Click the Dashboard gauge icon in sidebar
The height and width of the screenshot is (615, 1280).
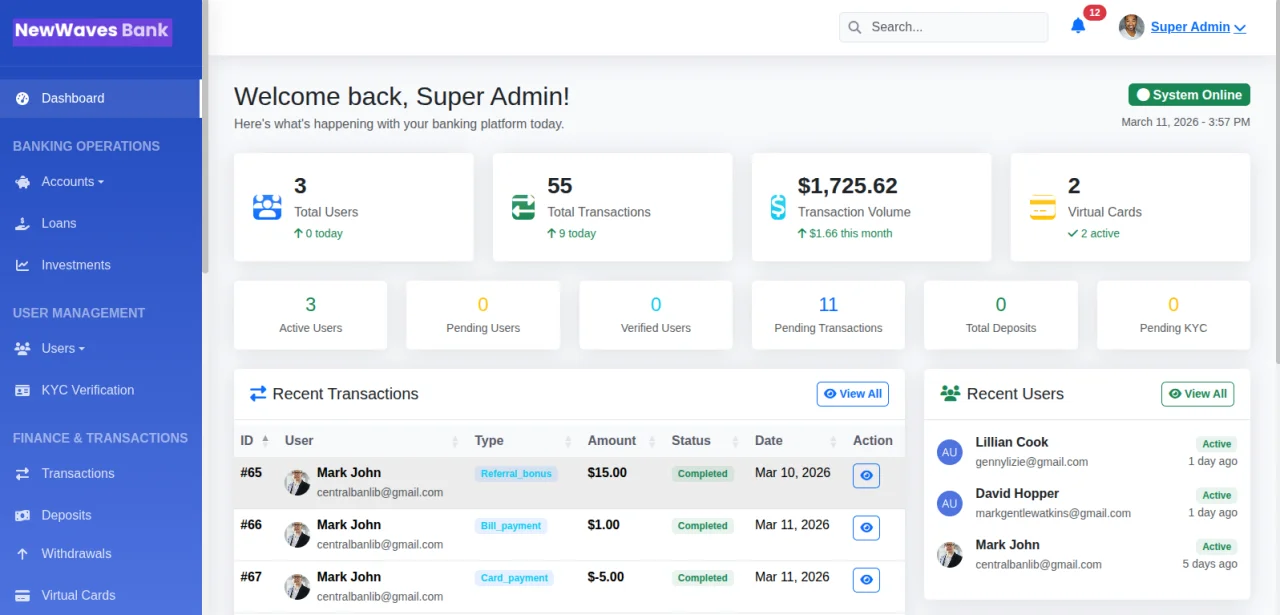pyautogui.click(x=22, y=98)
